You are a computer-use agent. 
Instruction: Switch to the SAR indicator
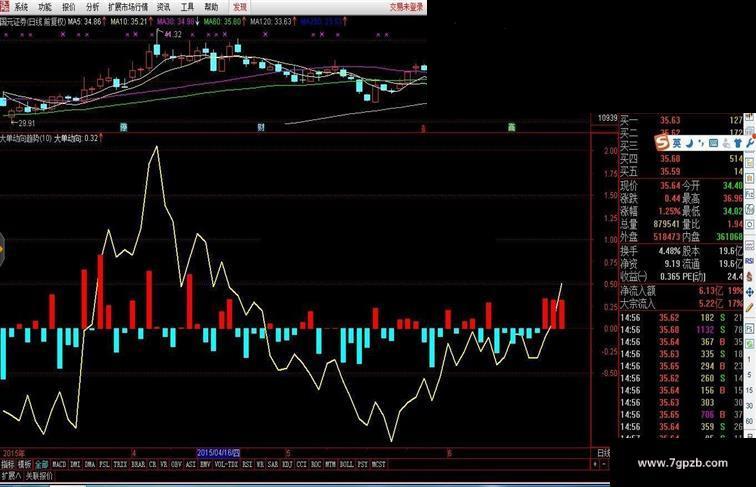pos(273,464)
